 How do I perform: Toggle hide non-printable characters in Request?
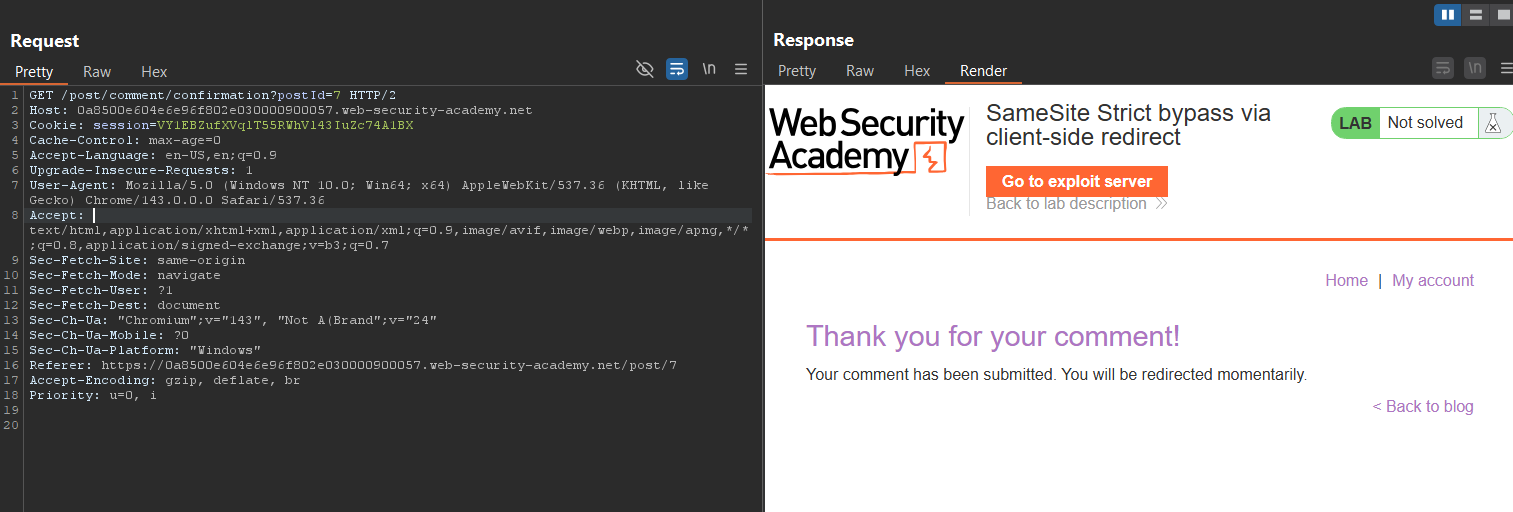pos(645,69)
